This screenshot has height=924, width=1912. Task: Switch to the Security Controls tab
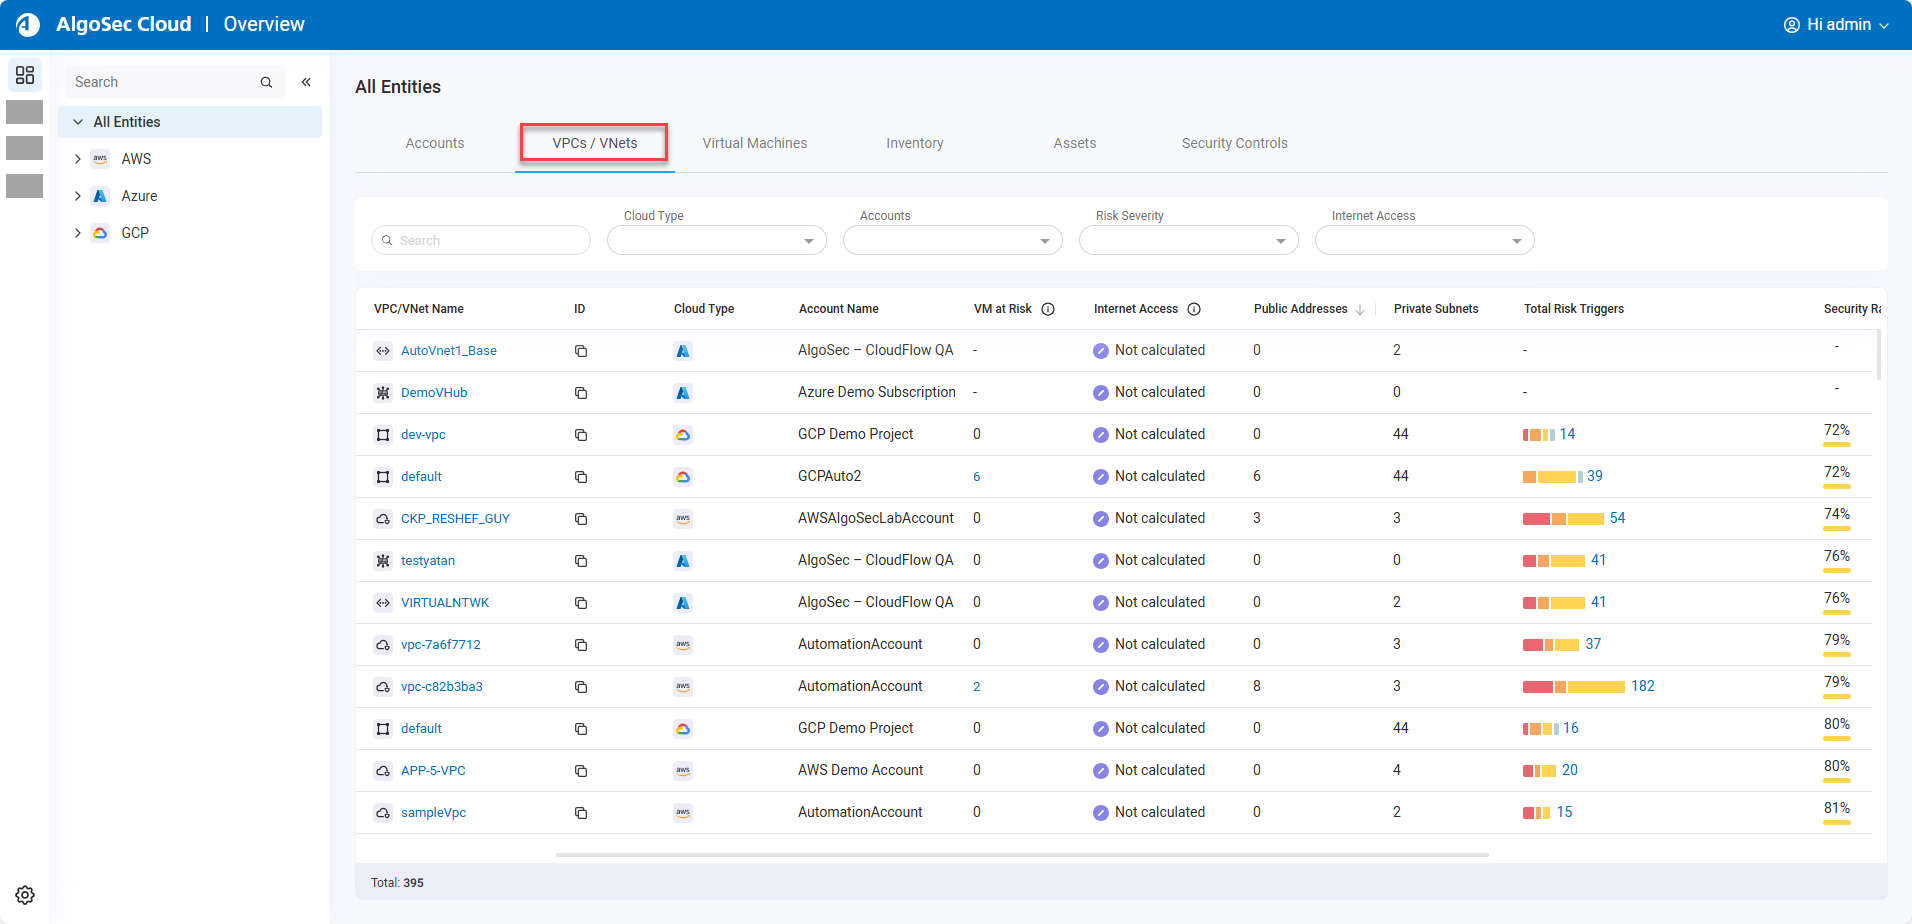[x=1234, y=143]
